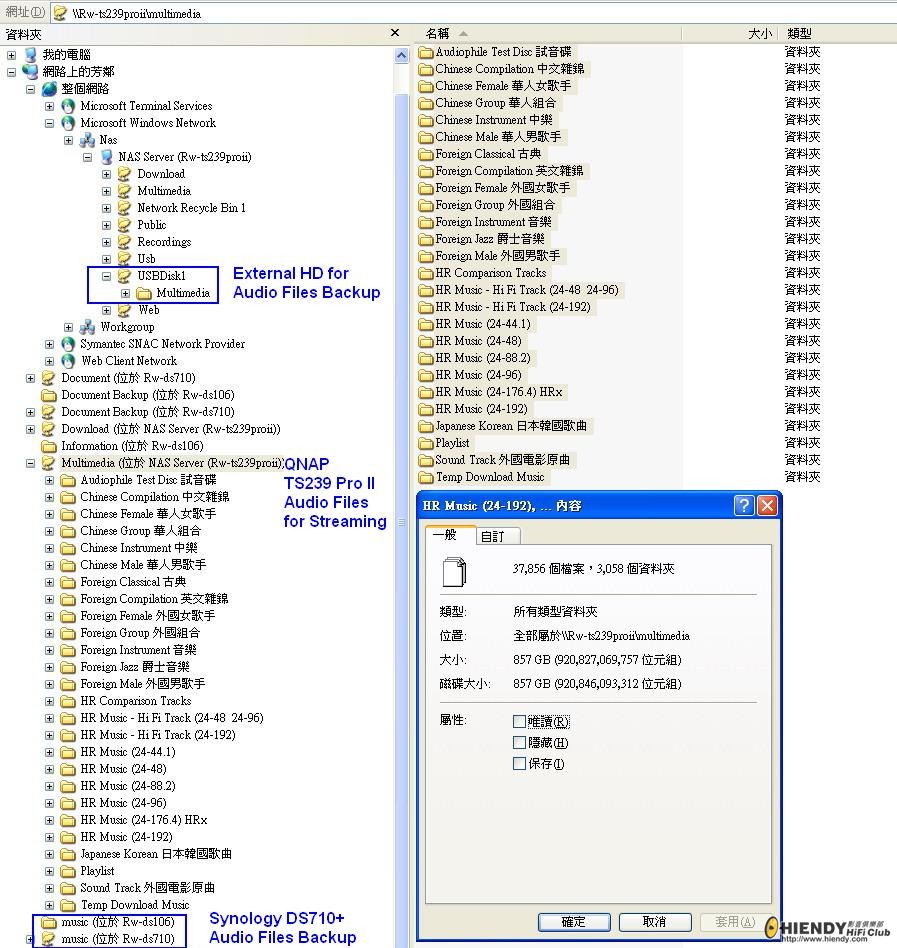The height and width of the screenshot is (948, 897).
Task: Collapse the Network Neighborhood node
Action: (11, 72)
